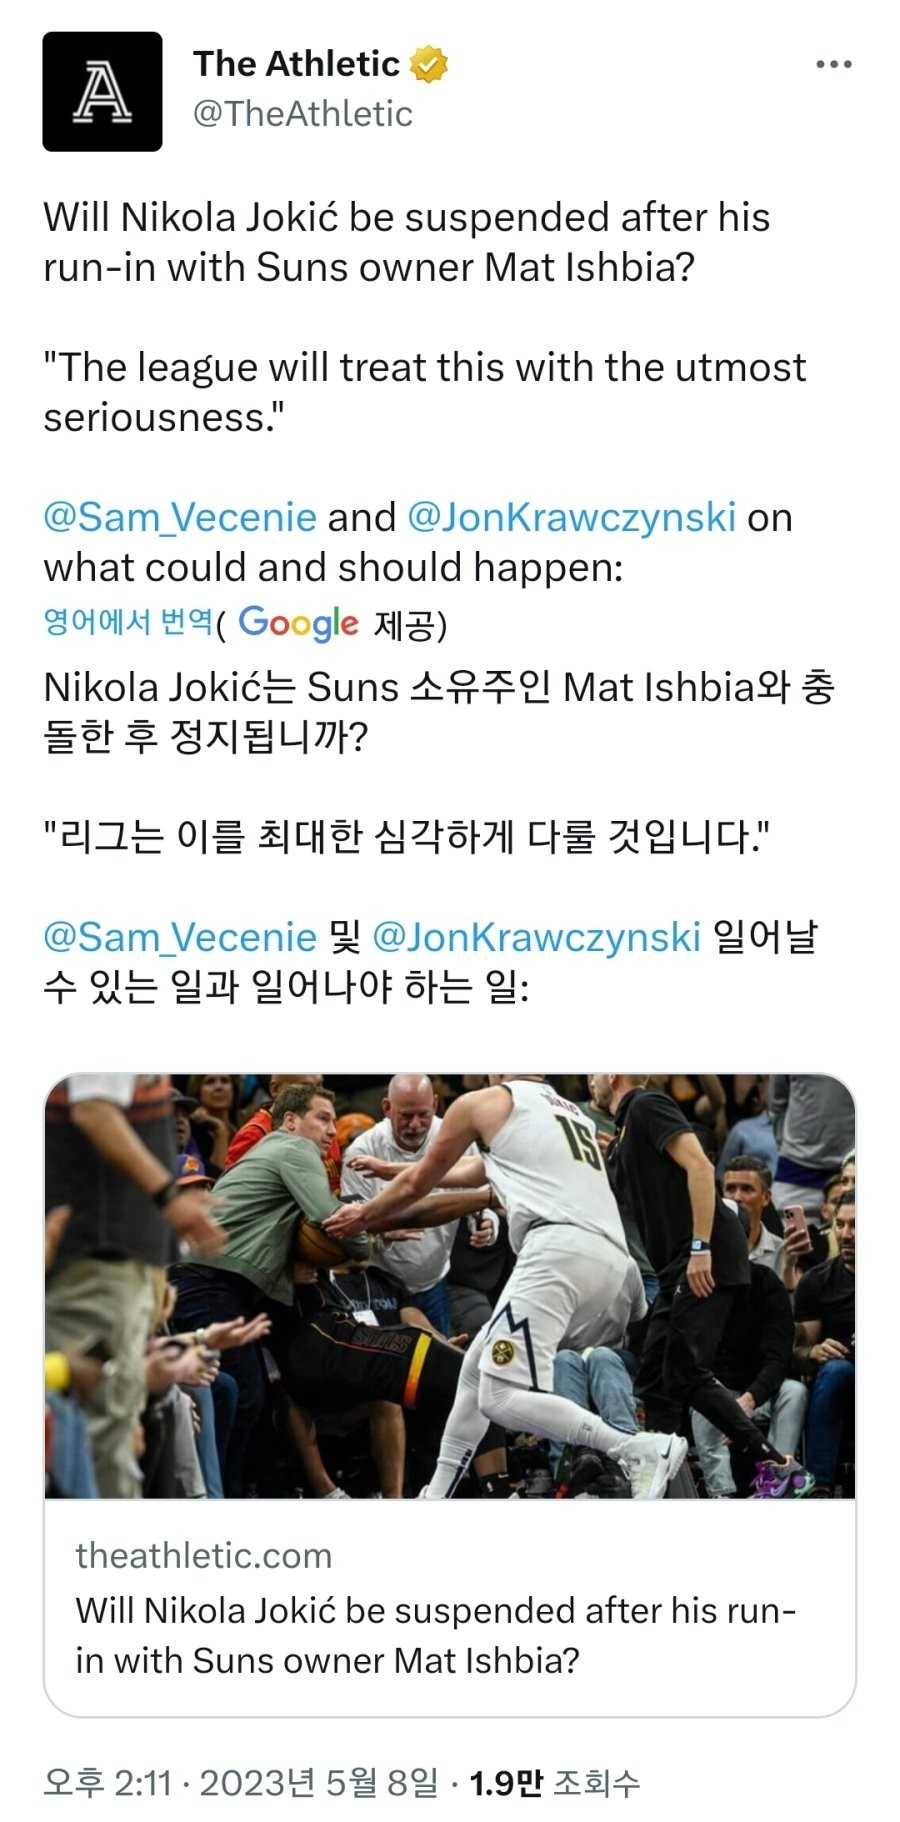Click the translated Korean tweet text
900x1822 pixels.
(x=438, y=837)
